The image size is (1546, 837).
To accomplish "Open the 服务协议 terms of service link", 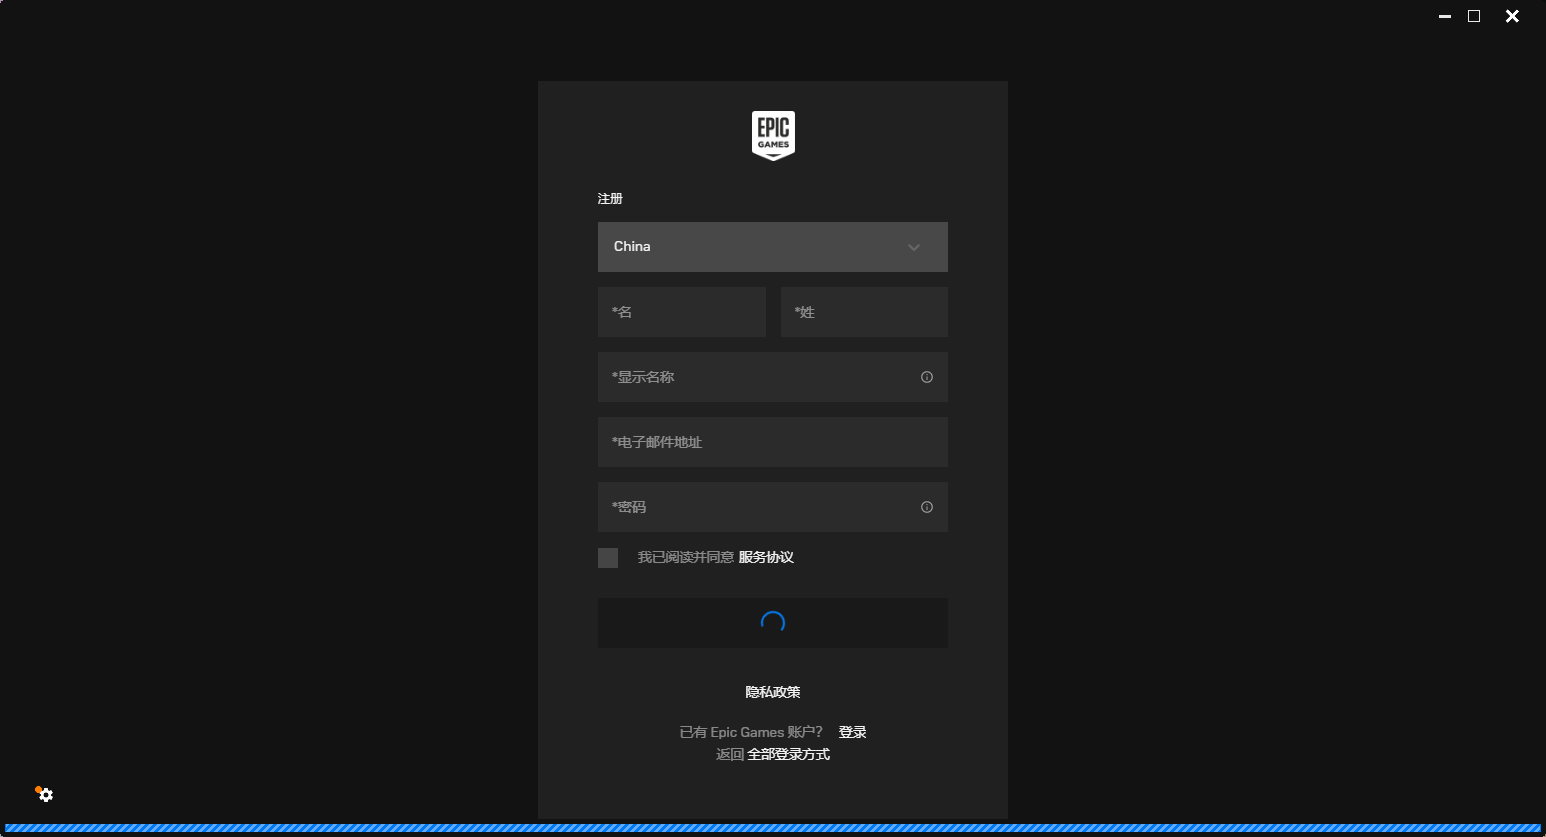I will point(766,557).
